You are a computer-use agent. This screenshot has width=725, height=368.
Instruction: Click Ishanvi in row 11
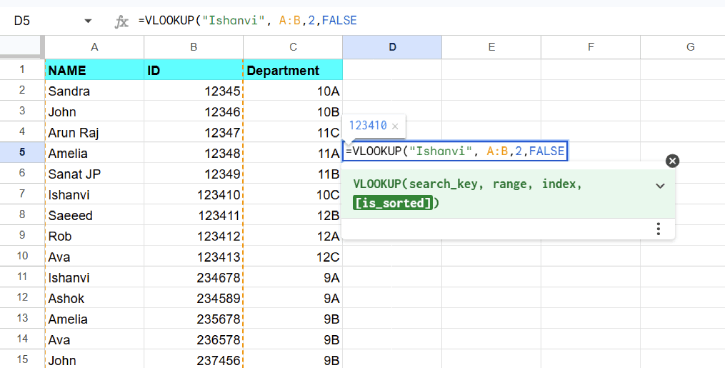tap(94, 277)
